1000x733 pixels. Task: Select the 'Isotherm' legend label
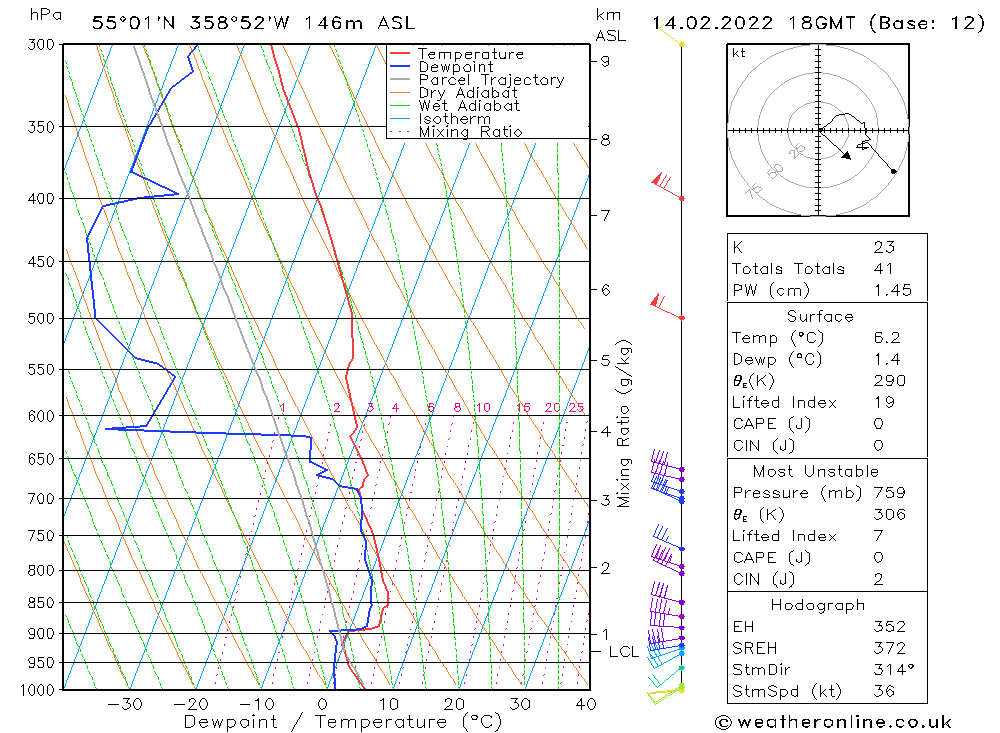454,119
